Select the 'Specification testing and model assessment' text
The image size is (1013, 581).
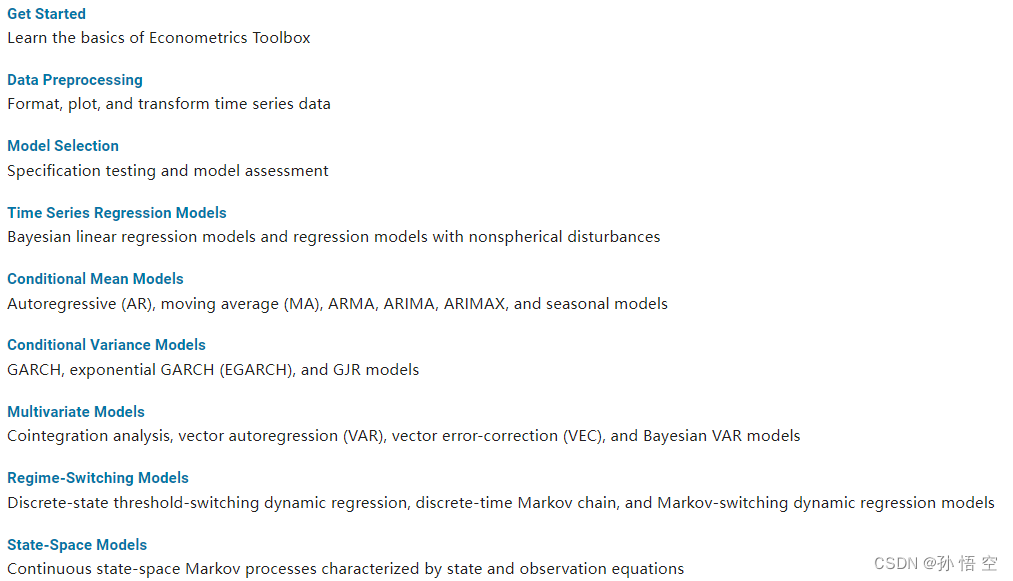168,171
